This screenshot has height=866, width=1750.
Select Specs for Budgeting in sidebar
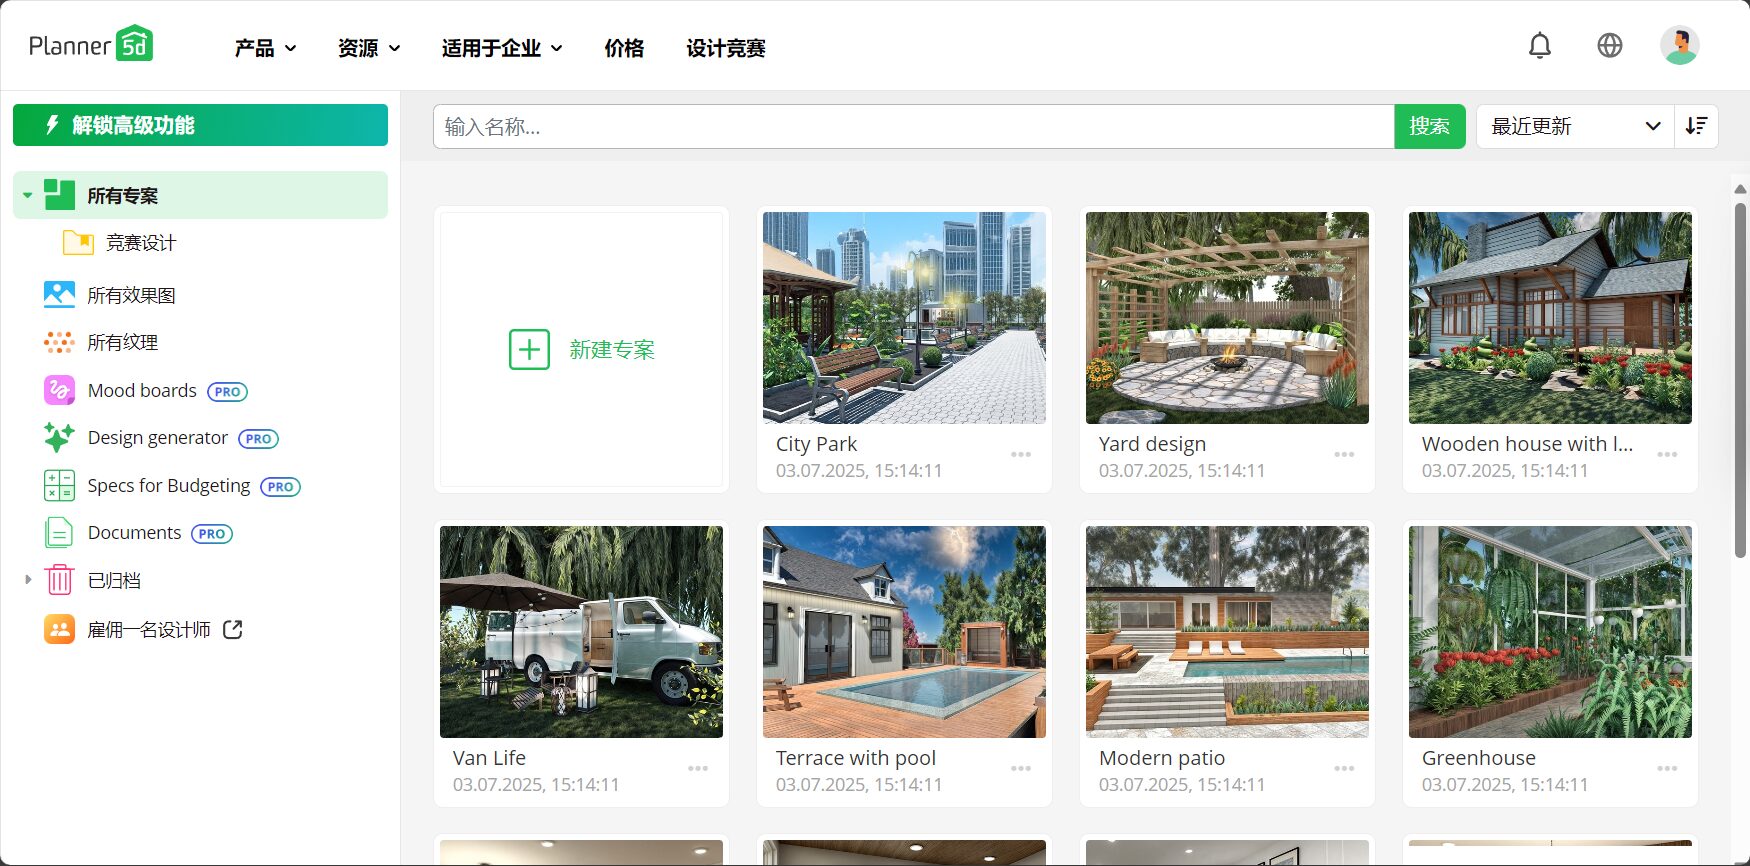169,485
